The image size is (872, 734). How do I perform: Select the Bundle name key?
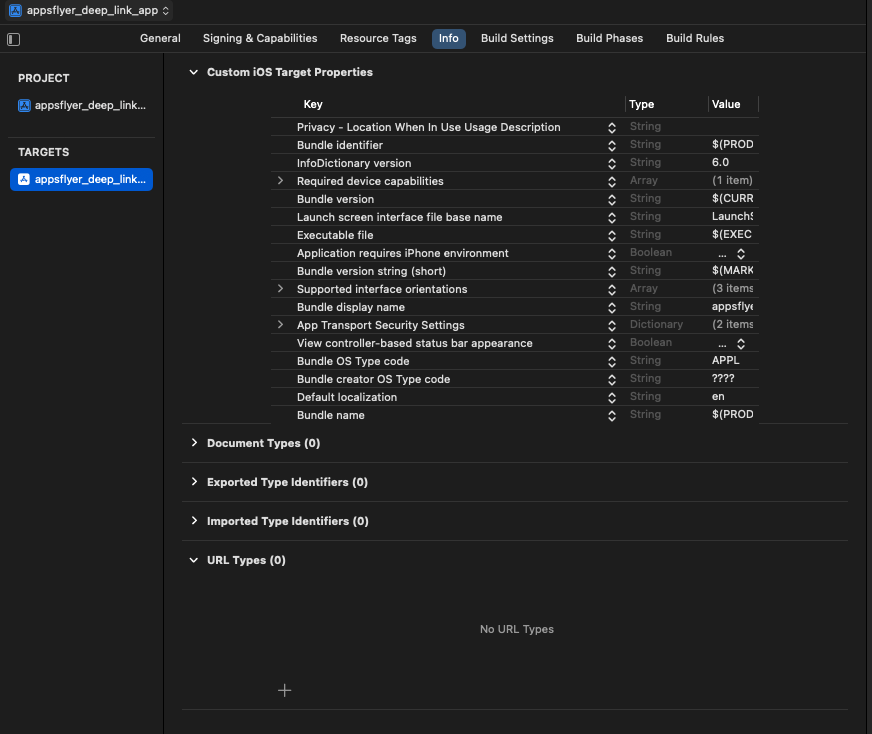coord(330,415)
